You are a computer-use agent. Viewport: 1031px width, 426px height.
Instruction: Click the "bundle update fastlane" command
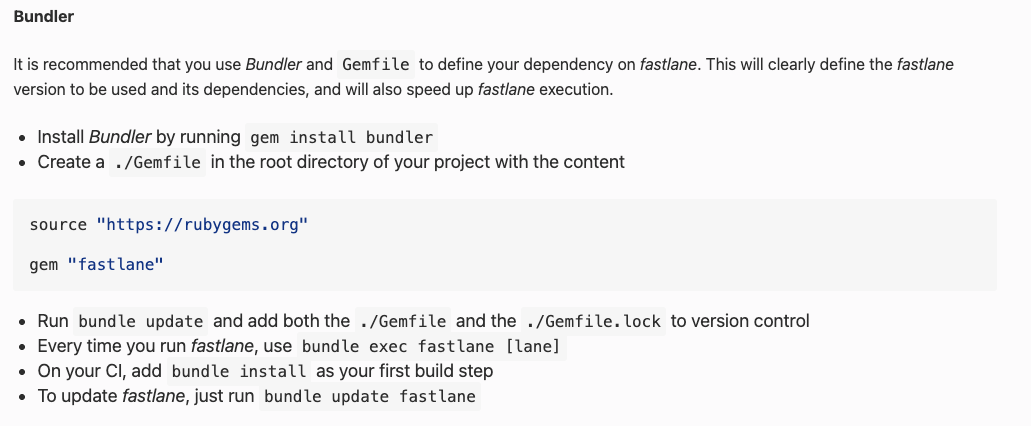coord(370,397)
